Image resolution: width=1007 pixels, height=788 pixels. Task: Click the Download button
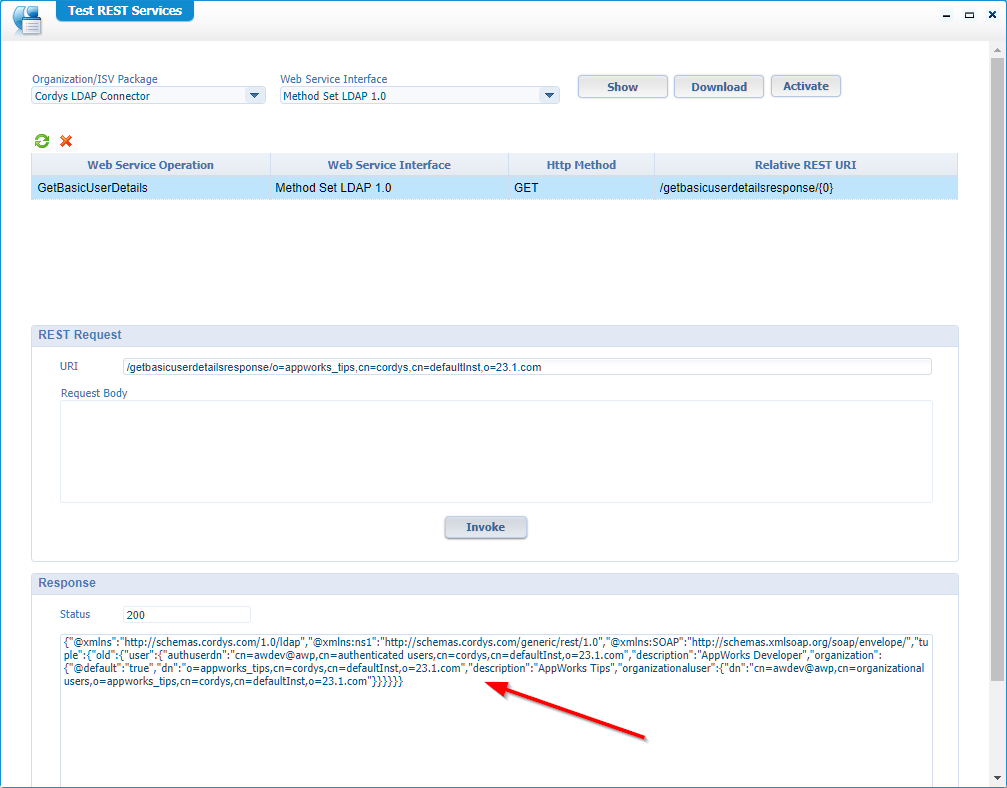[x=718, y=87]
